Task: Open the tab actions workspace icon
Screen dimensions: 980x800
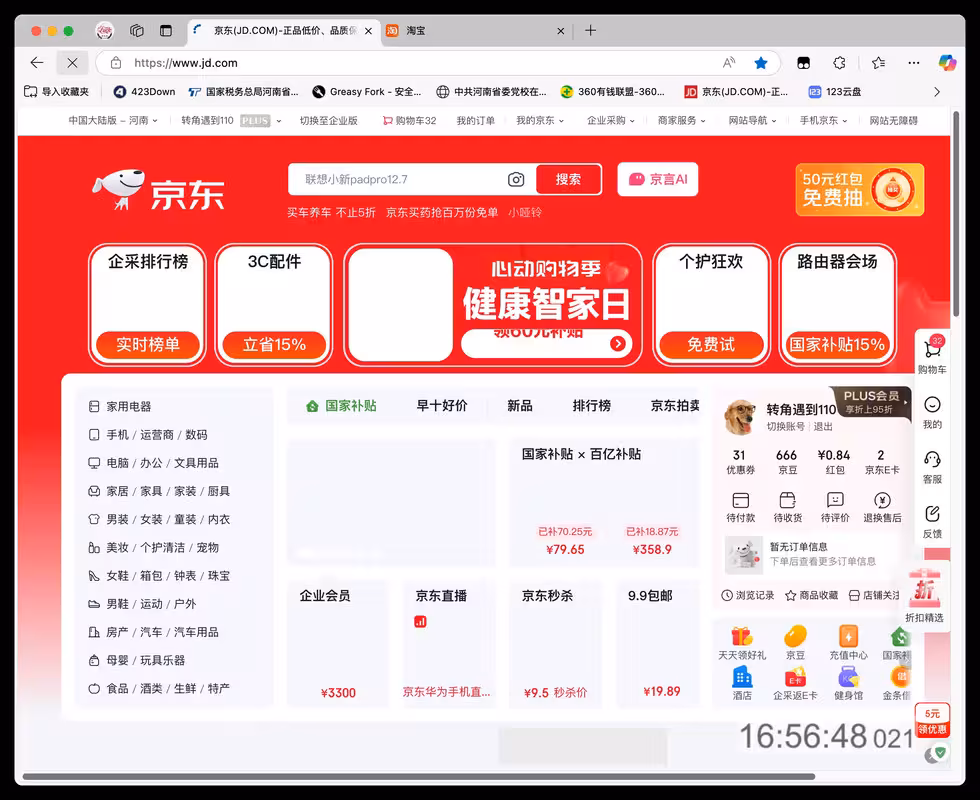Action: pos(137,31)
